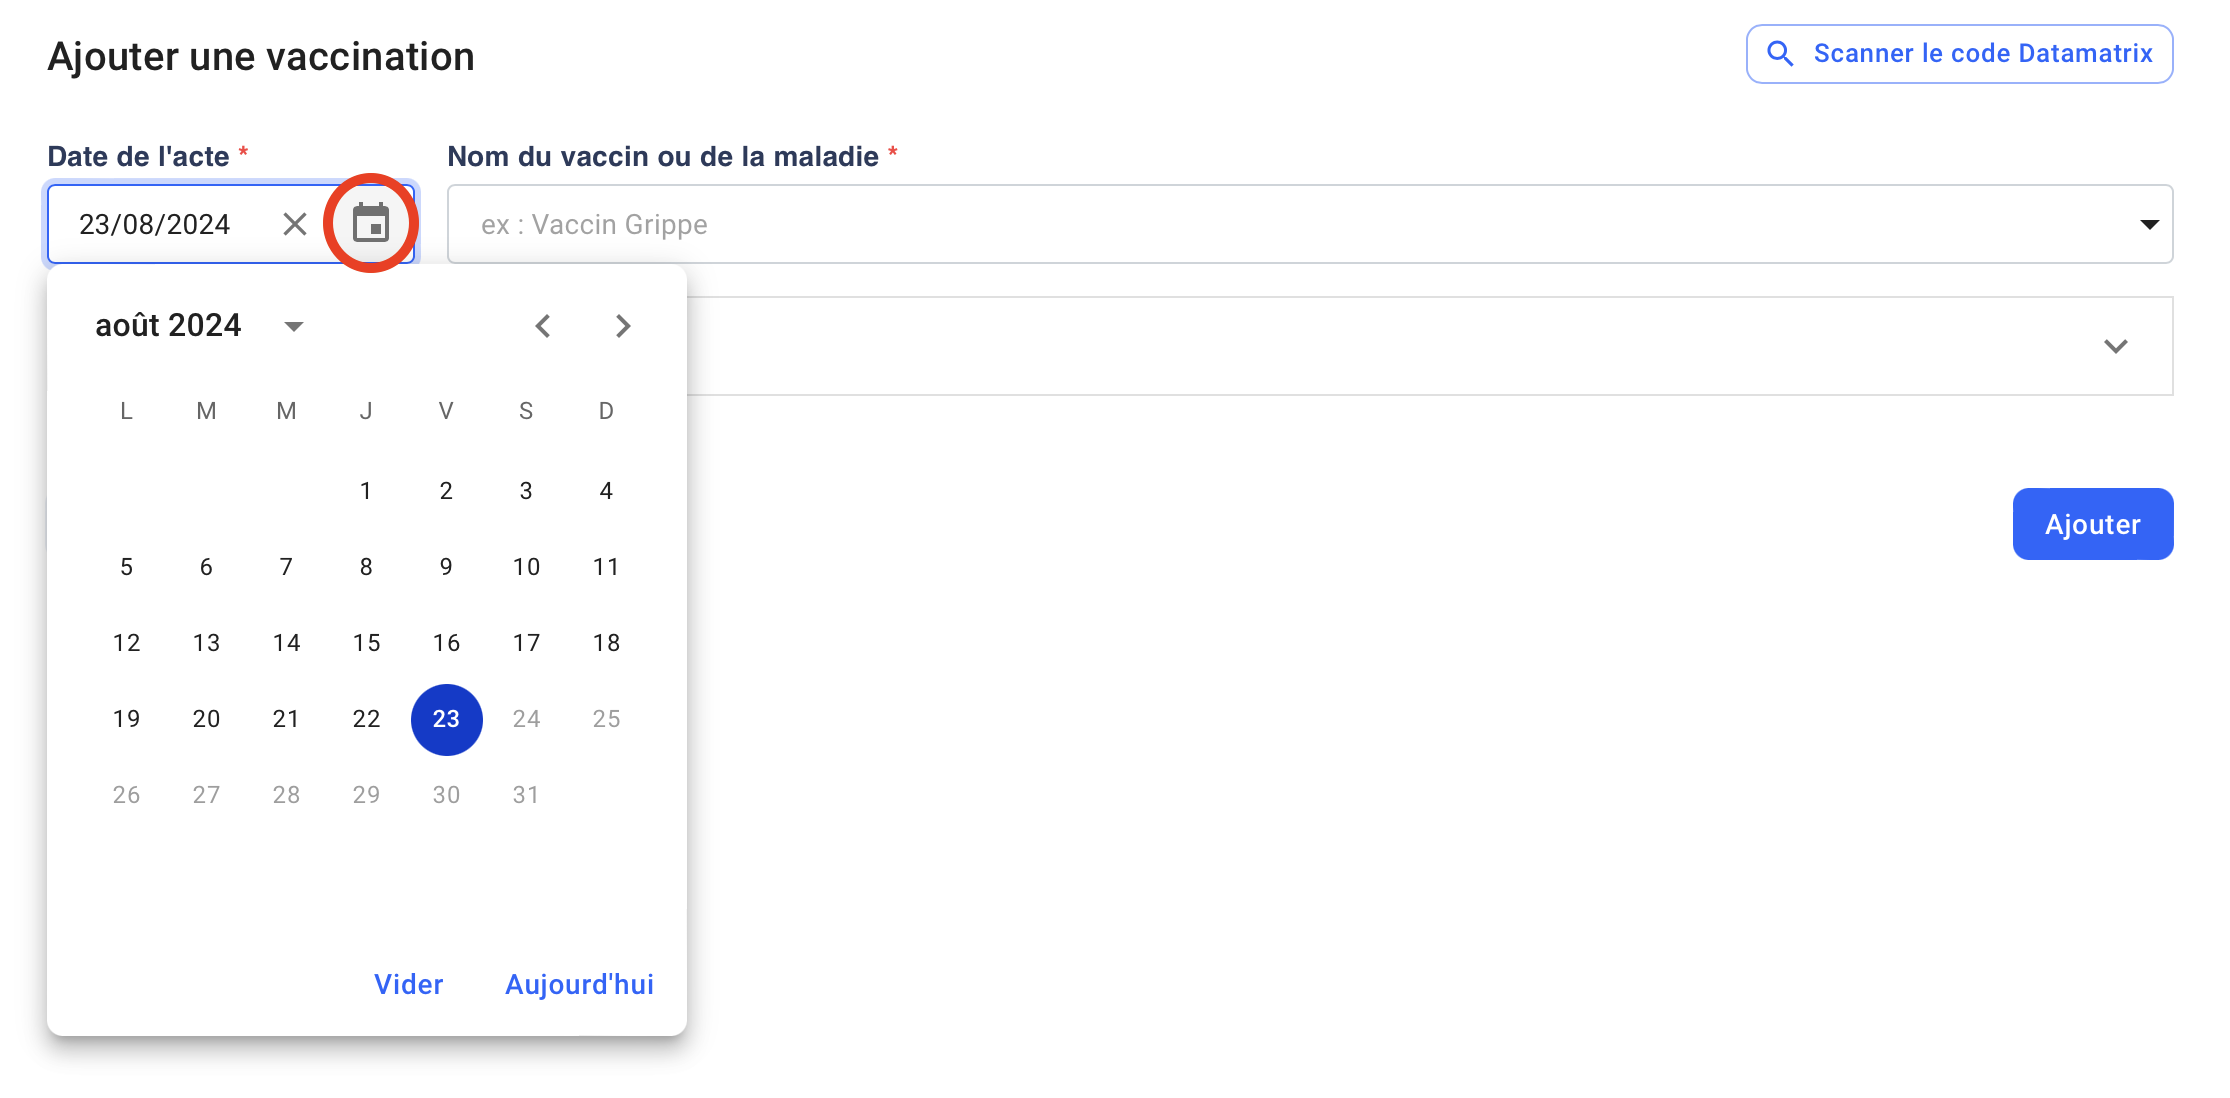Click the Ajouter button
2230x1098 pixels.
[2092, 524]
